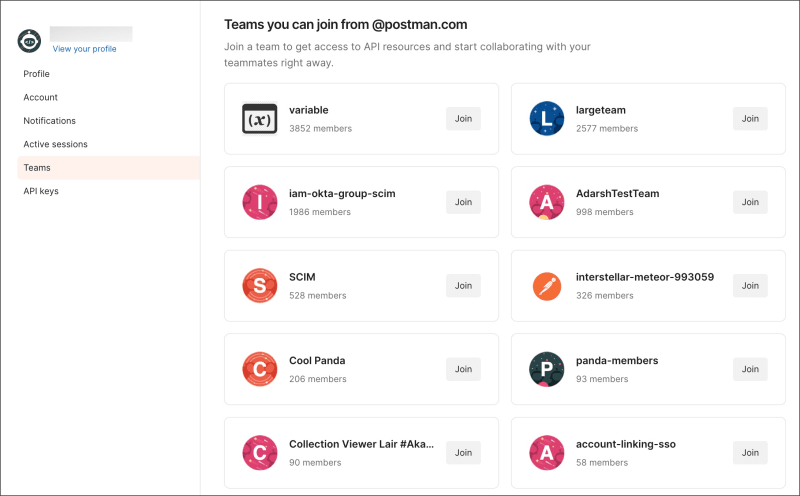The image size is (800, 496).
Task: Join the Cool Panda team
Action: (463, 369)
